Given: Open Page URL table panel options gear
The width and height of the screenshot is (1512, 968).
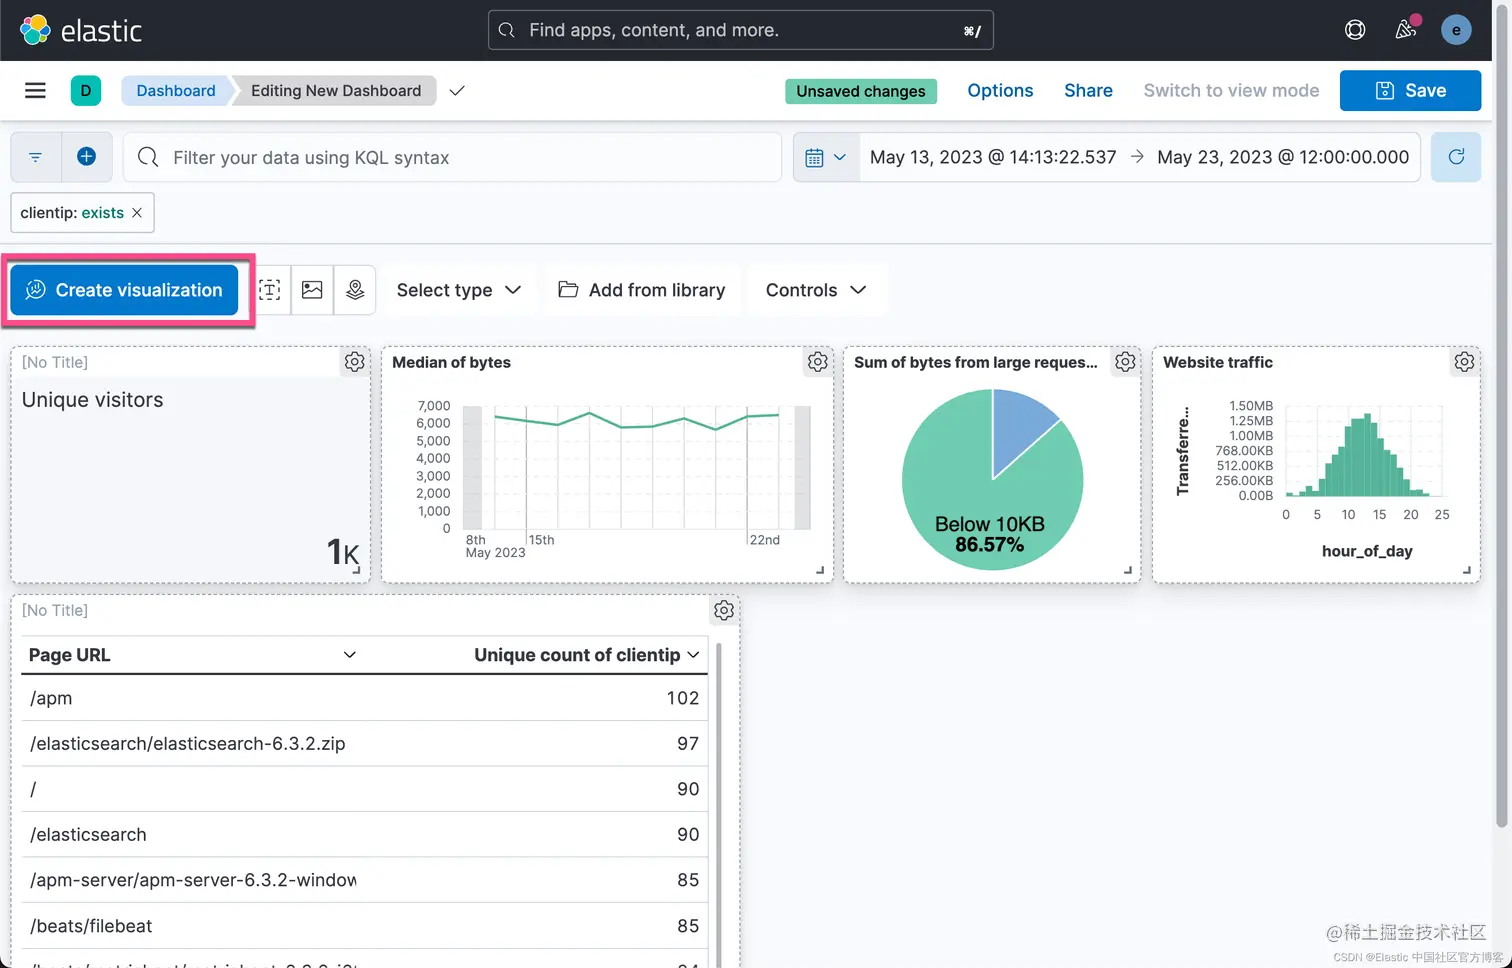Looking at the screenshot, I should (724, 610).
